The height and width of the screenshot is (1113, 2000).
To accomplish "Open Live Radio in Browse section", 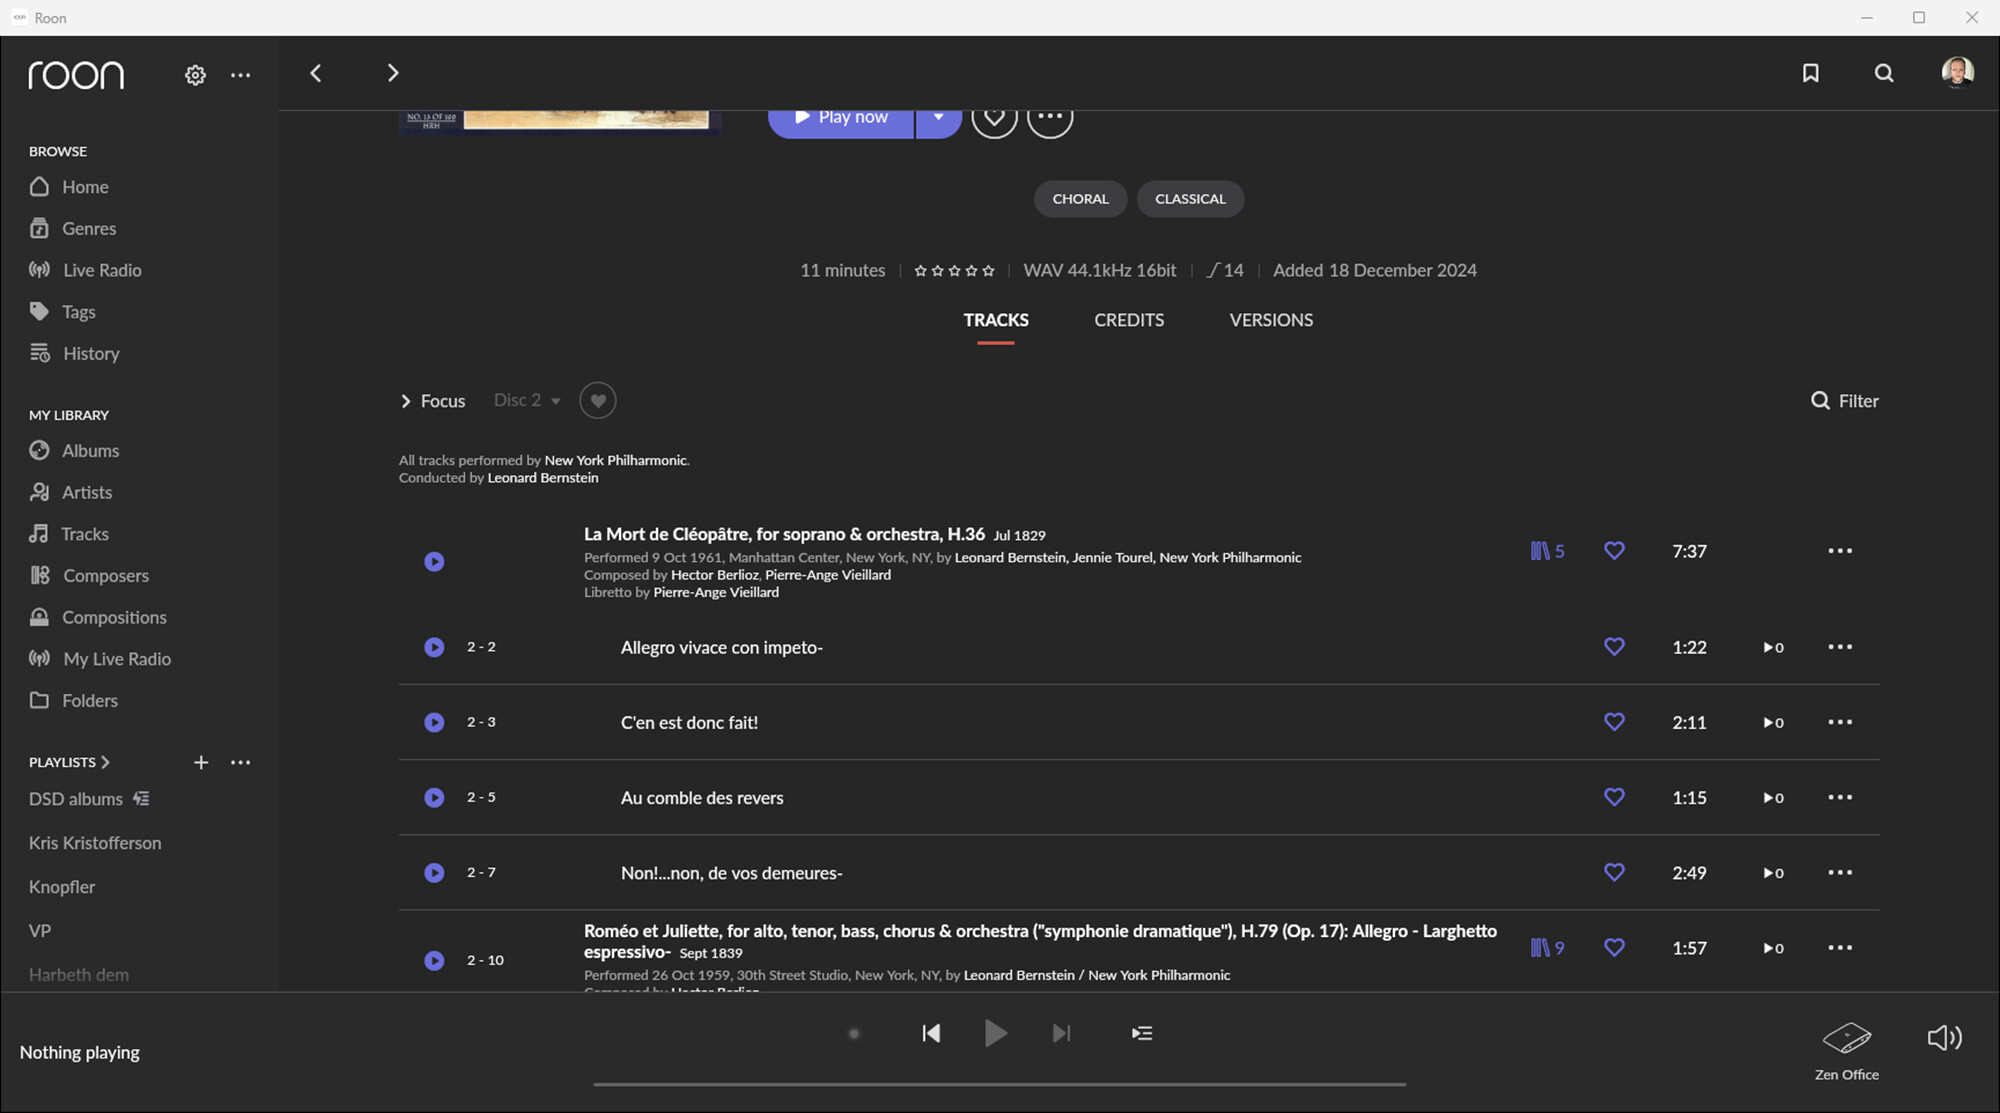I will [x=86, y=270].
